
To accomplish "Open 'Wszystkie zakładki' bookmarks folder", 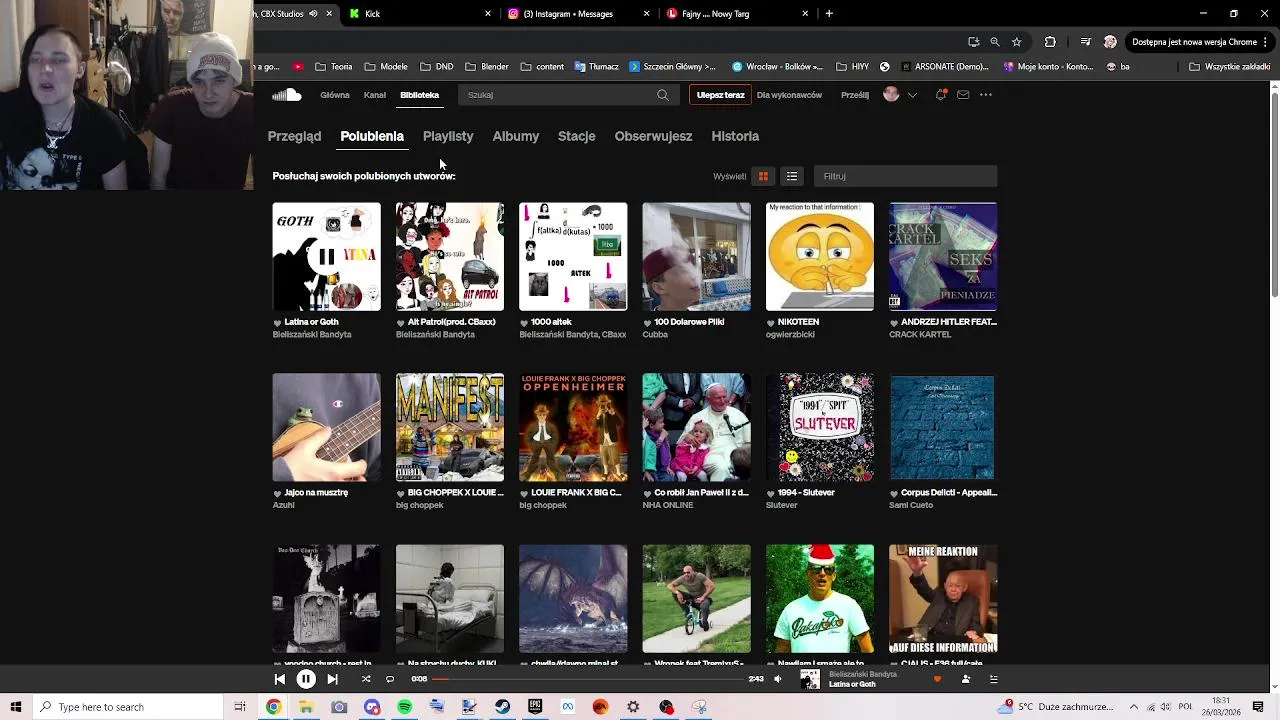I will 1229,67.
